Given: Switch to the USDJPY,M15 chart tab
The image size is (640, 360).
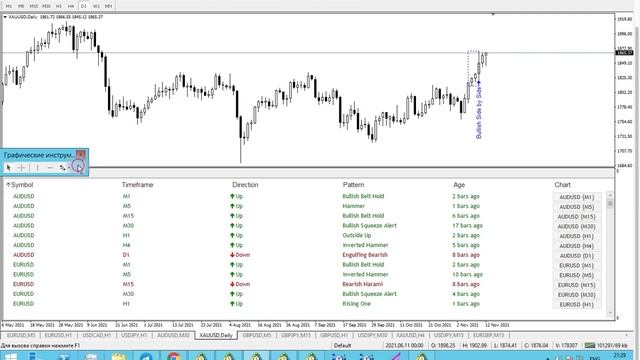Looking at the screenshot, I should click(x=449, y=335).
